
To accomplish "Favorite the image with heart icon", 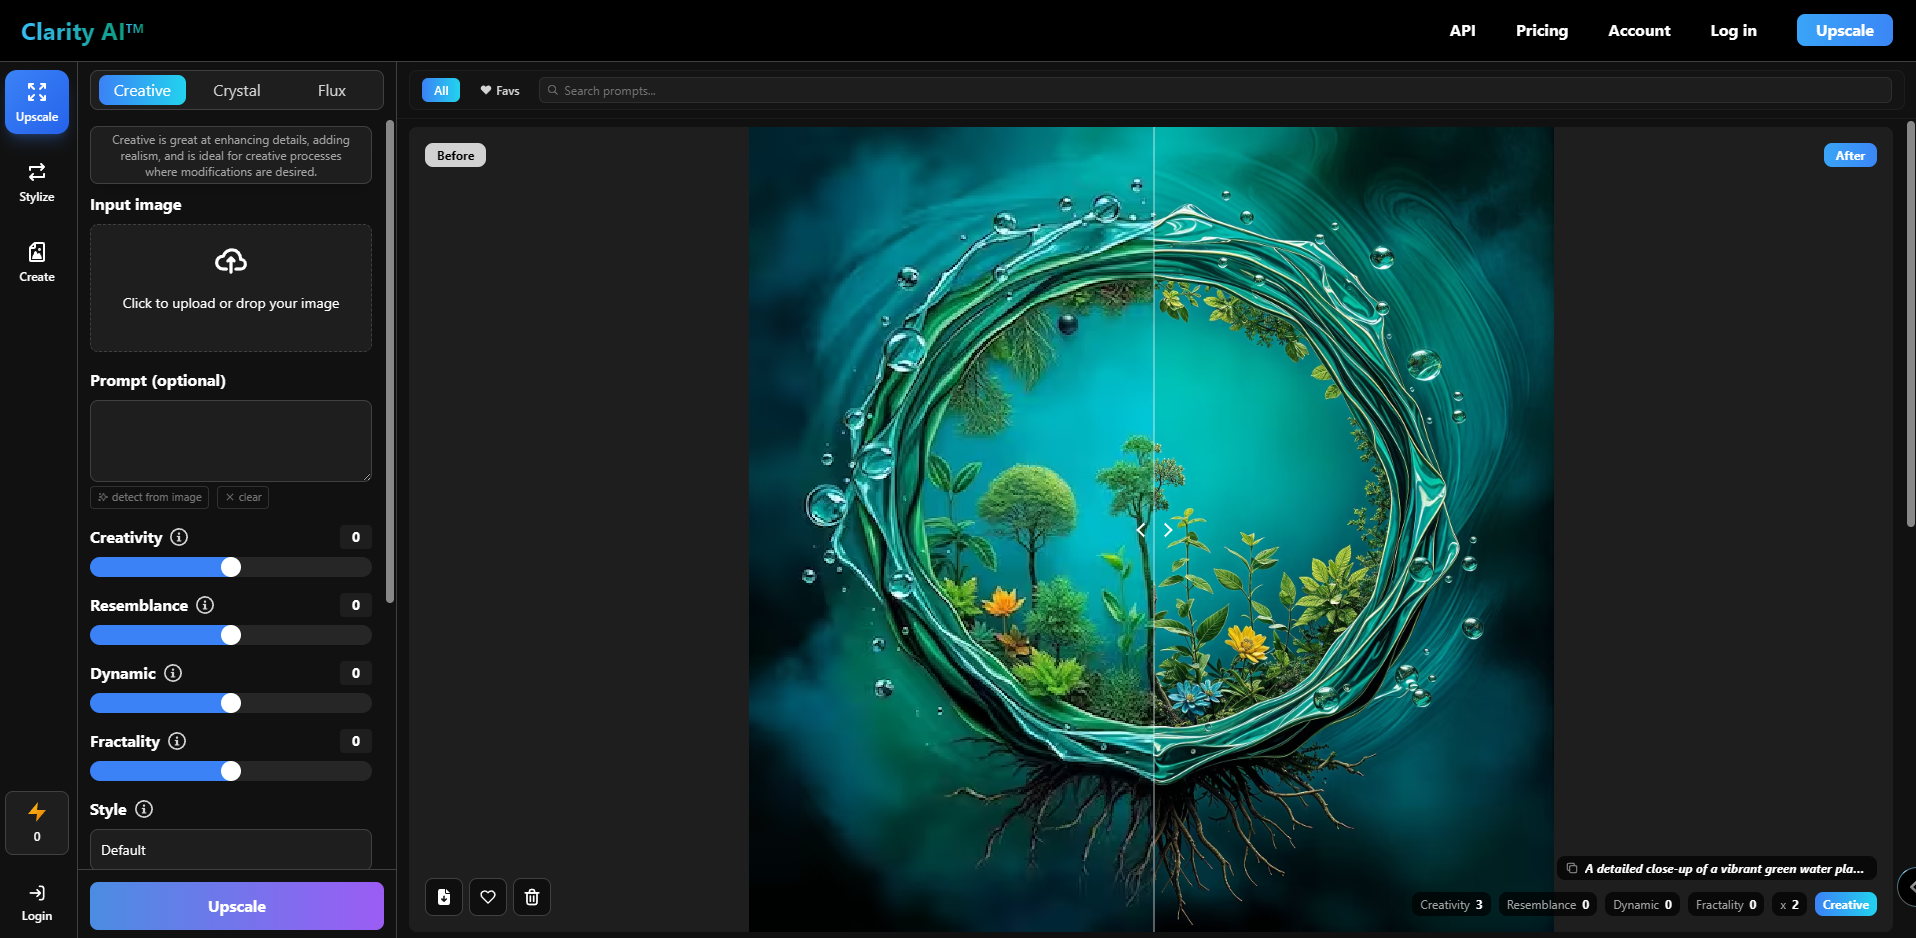I will [x=488, y=897].
